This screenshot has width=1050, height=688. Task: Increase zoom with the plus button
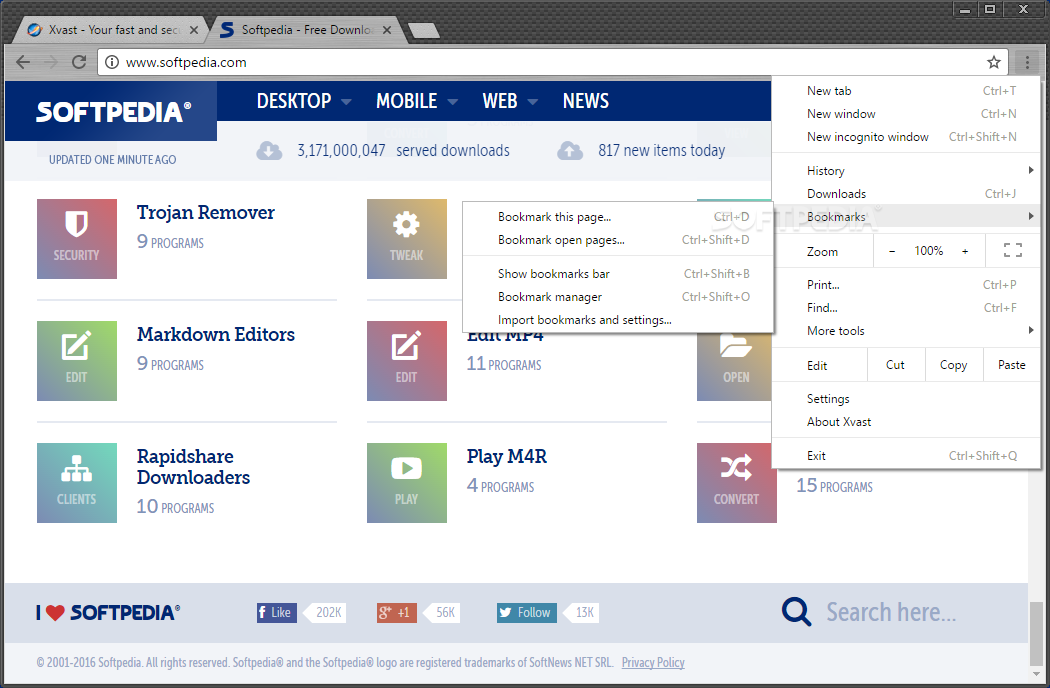pos(965,251)
